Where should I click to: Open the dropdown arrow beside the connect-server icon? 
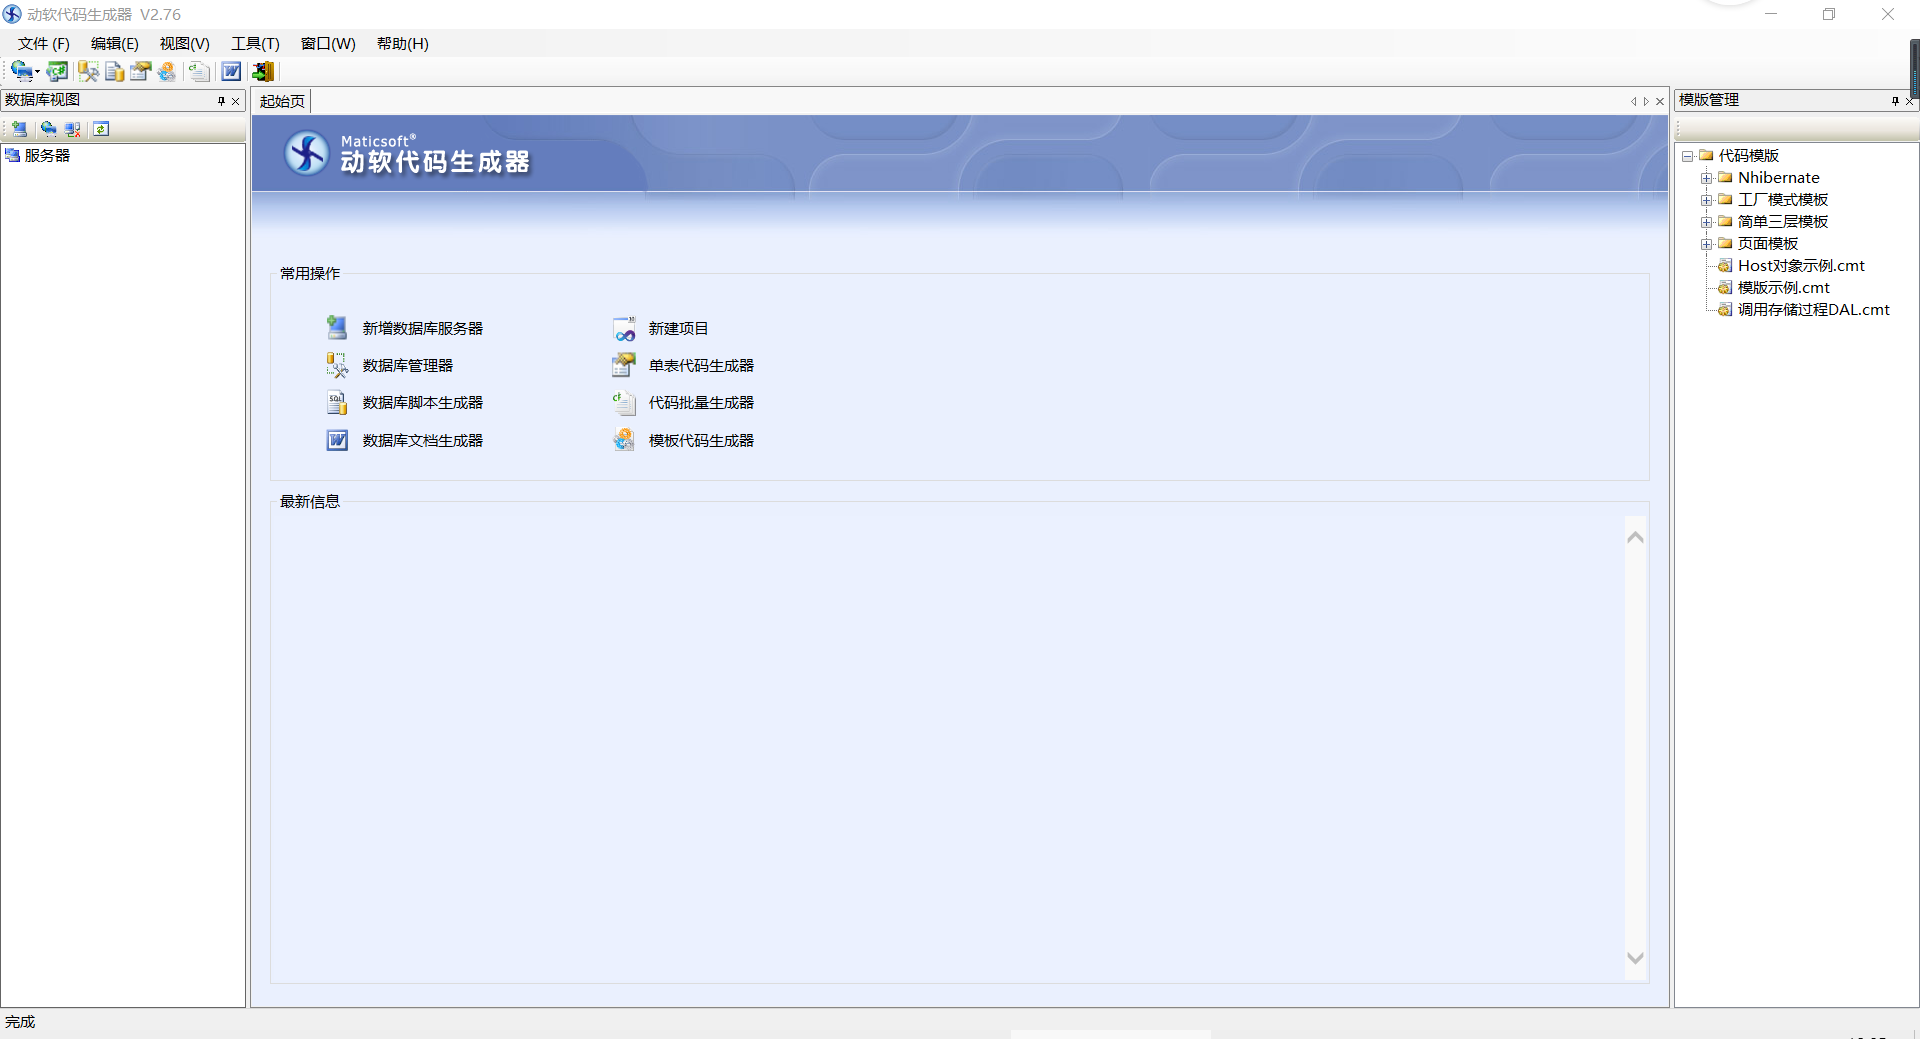[x=37, y=72]
